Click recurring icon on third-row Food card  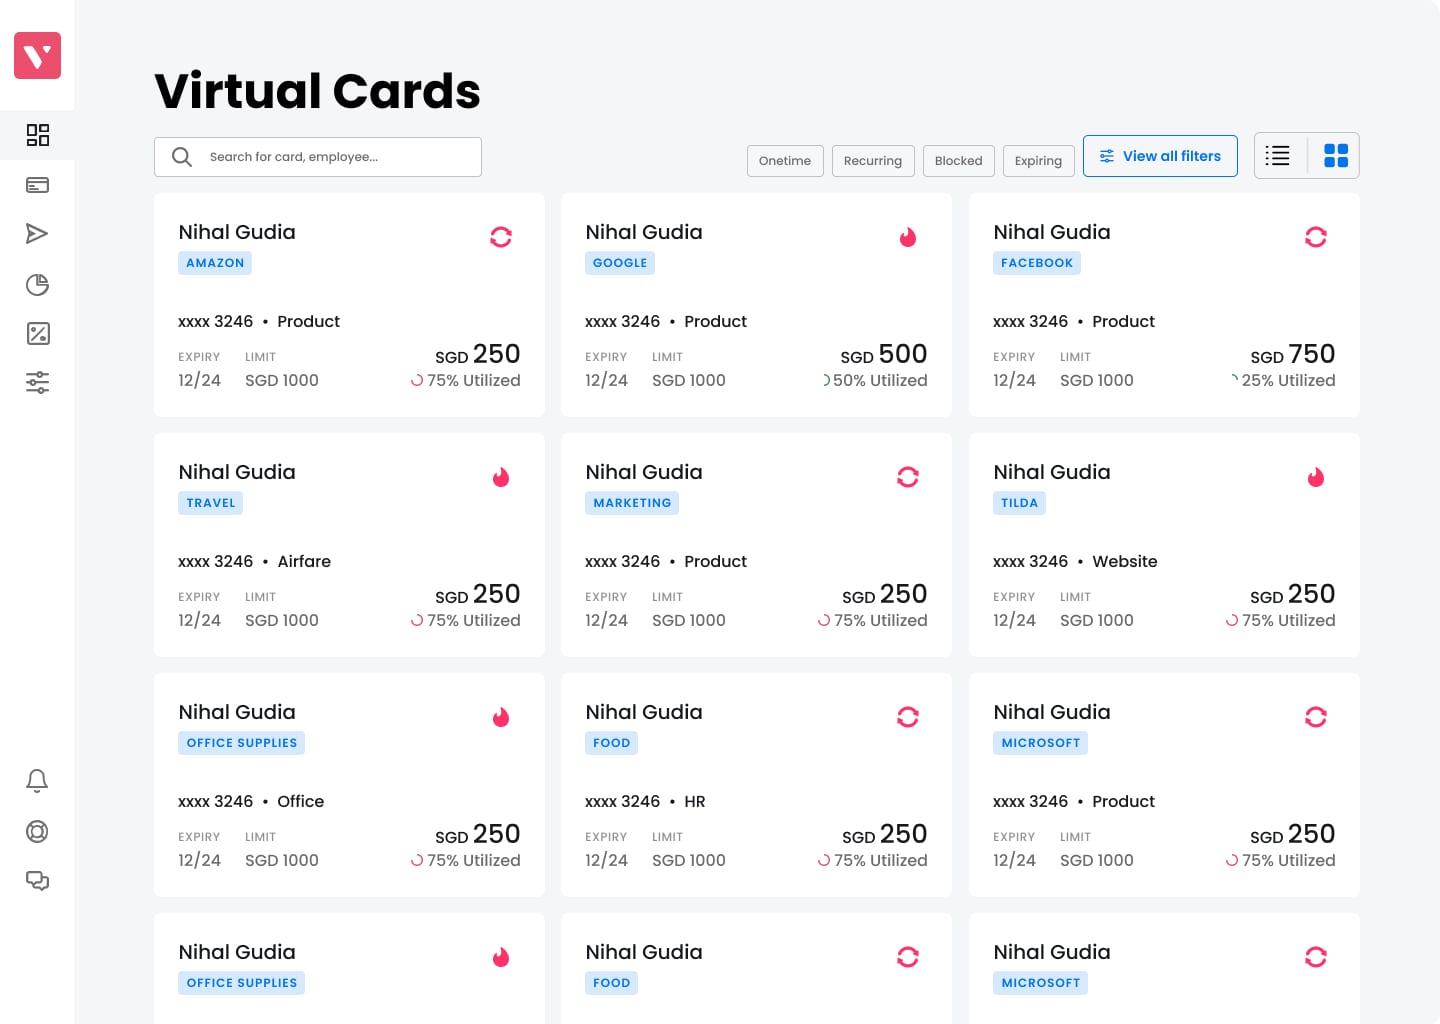pyautogui.click(x=908, y=717)
